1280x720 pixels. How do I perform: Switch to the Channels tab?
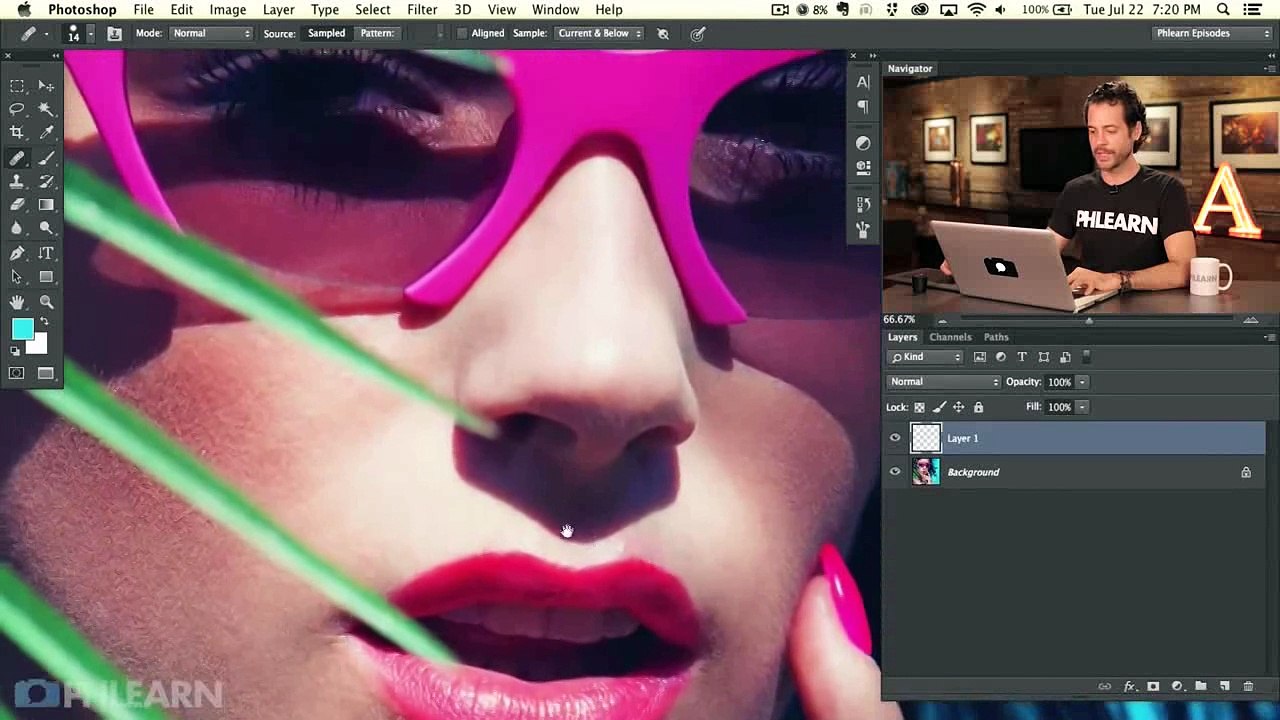click(950, 337)
